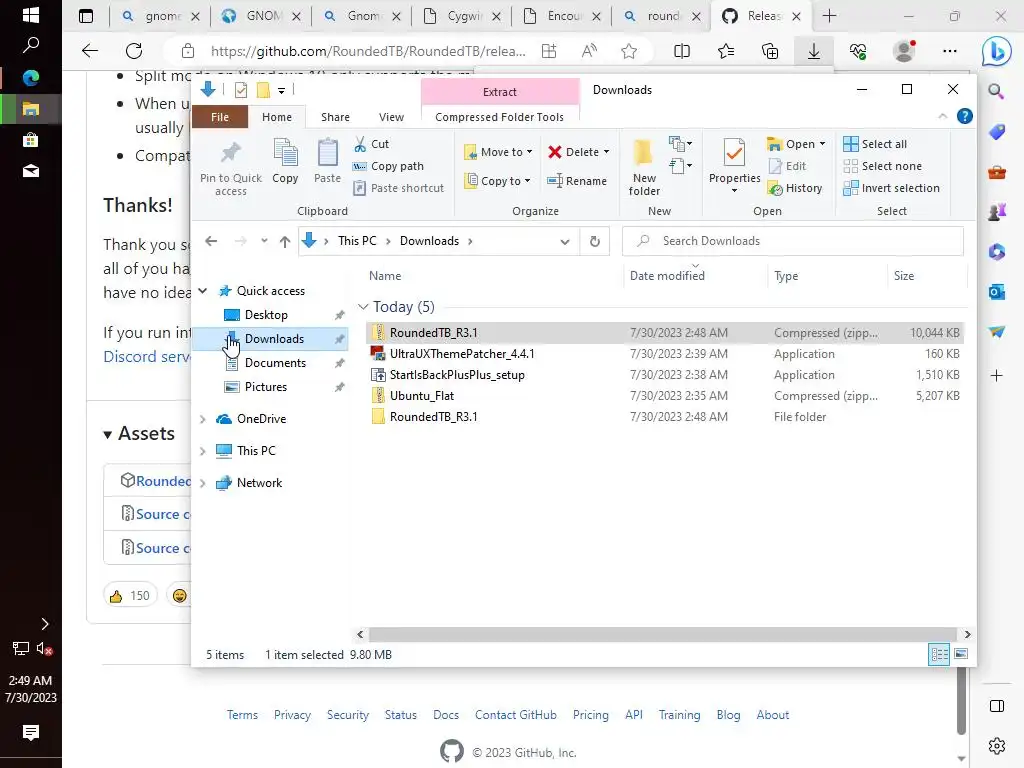The image size is (1024, 768).
Task: Open the Extract contextual tab
Action: (x=500, y=92)
